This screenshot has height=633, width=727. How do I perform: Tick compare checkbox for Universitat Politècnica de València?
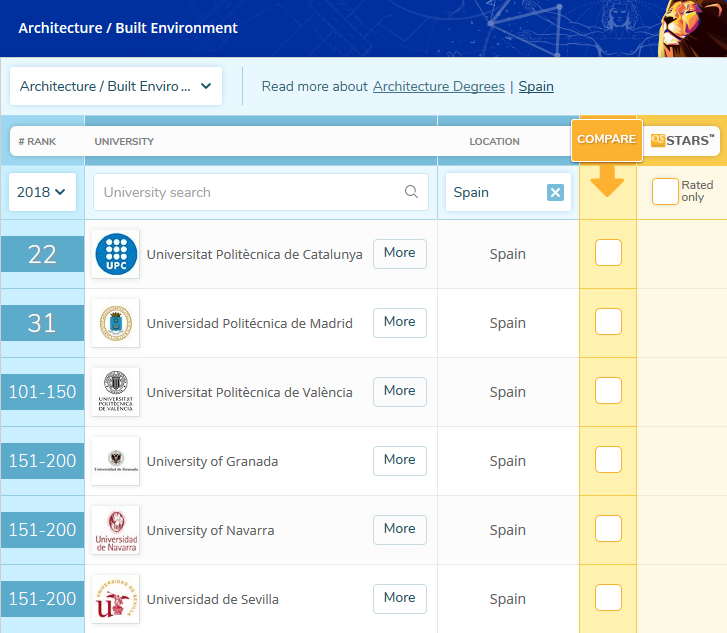tap(608, 390)
